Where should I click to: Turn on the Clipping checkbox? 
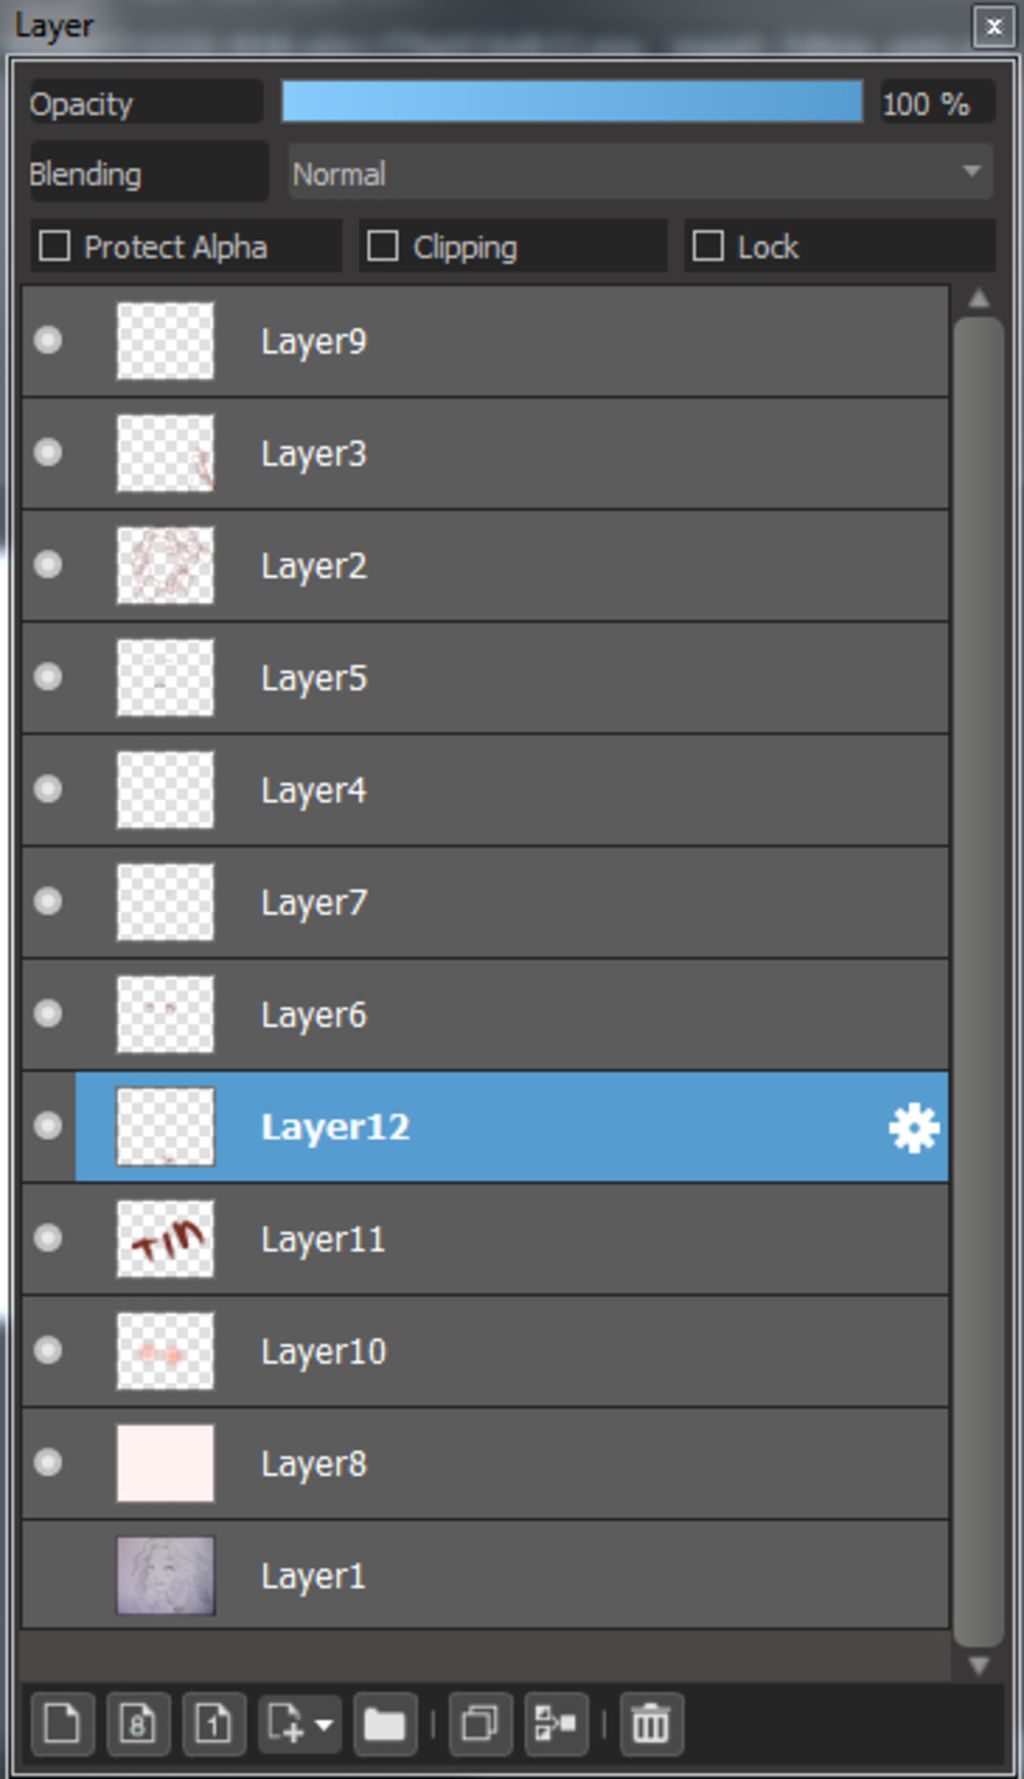[x=383, y=246]
